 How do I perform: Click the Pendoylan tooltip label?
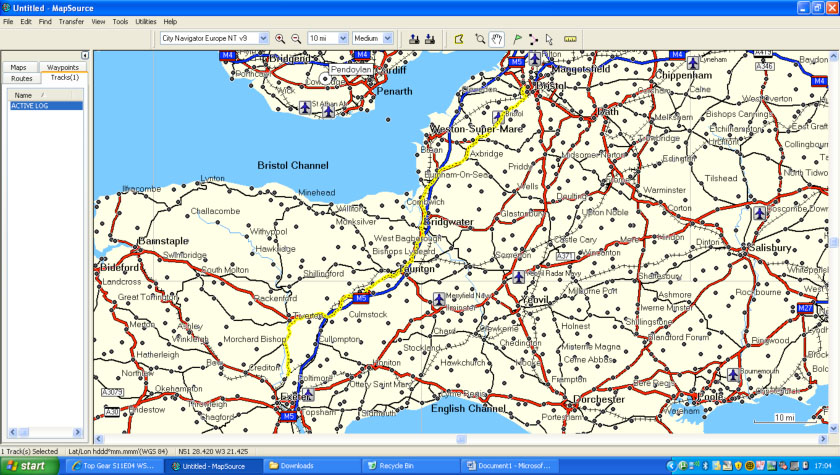click(x=351, y=70)
